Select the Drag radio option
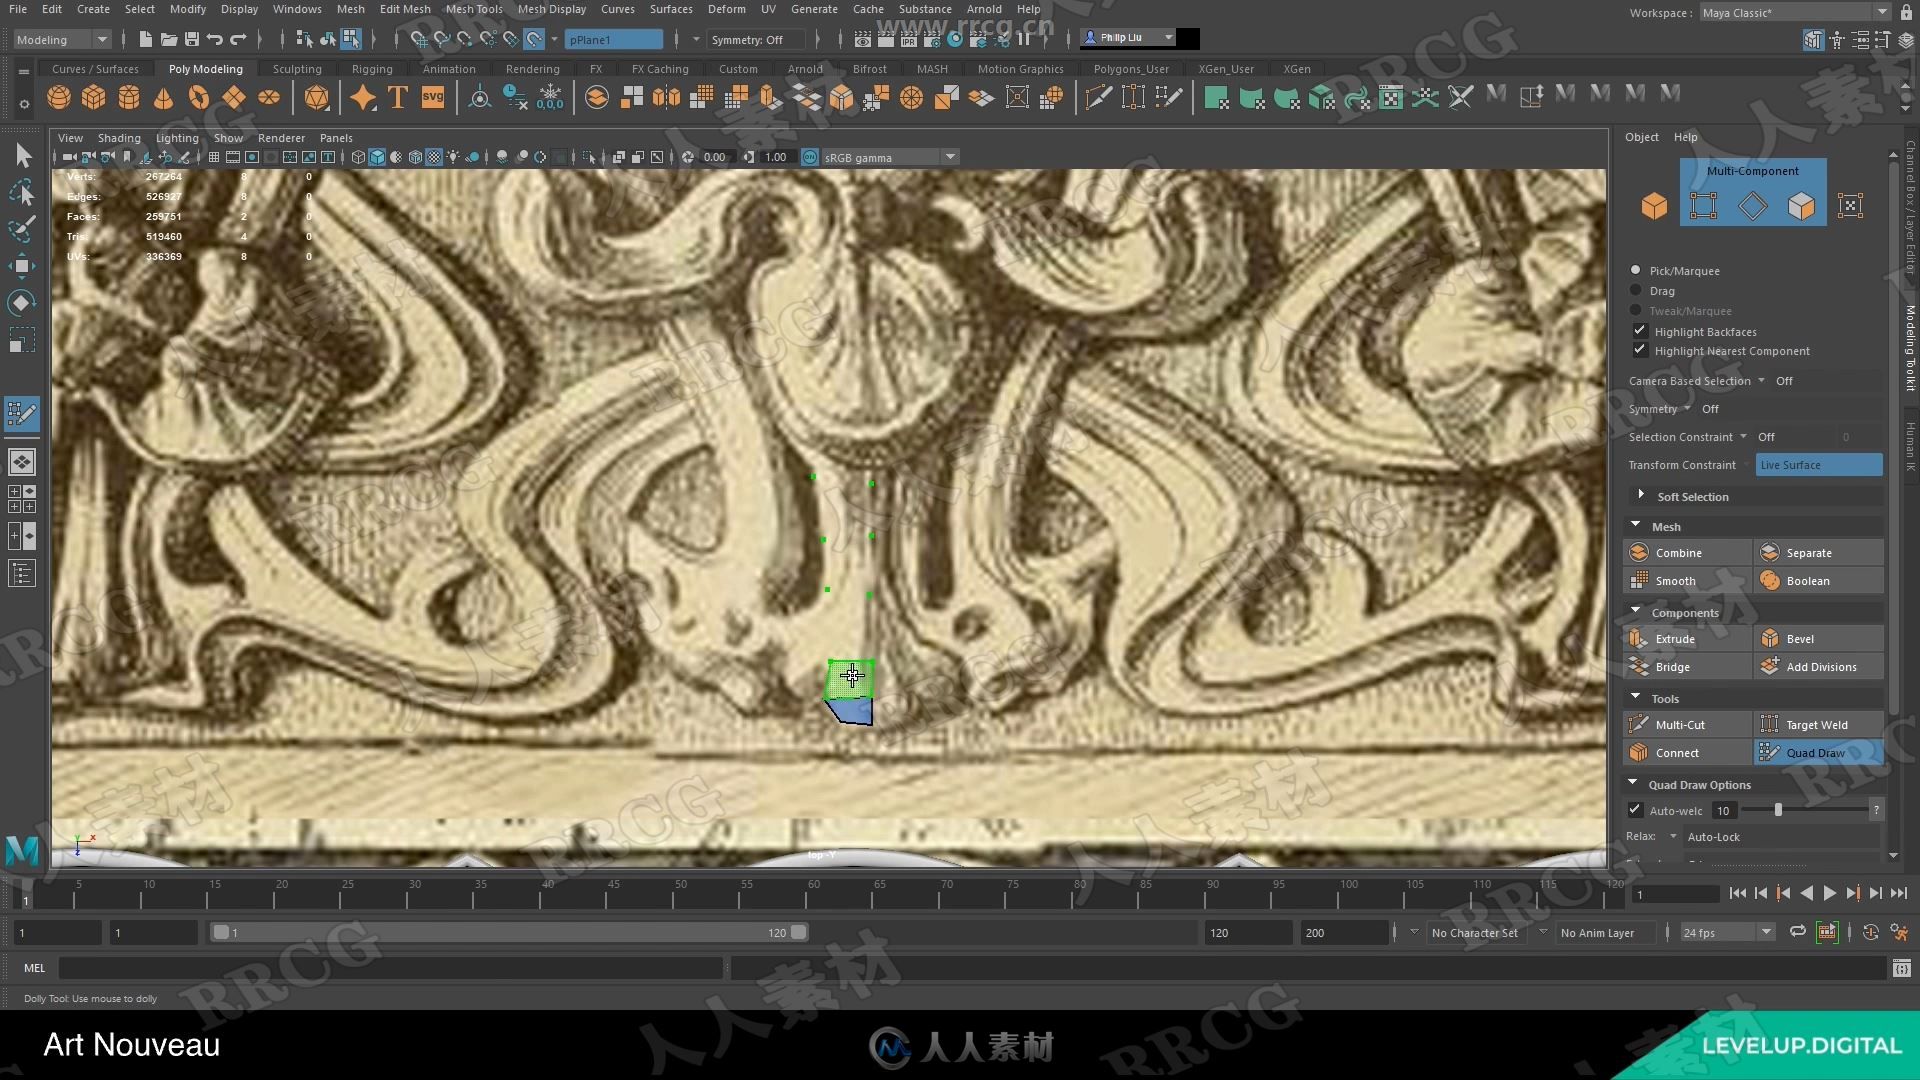Image resolution: width=1920 pixels, height=1080 pixels. tap(1636, 290)
